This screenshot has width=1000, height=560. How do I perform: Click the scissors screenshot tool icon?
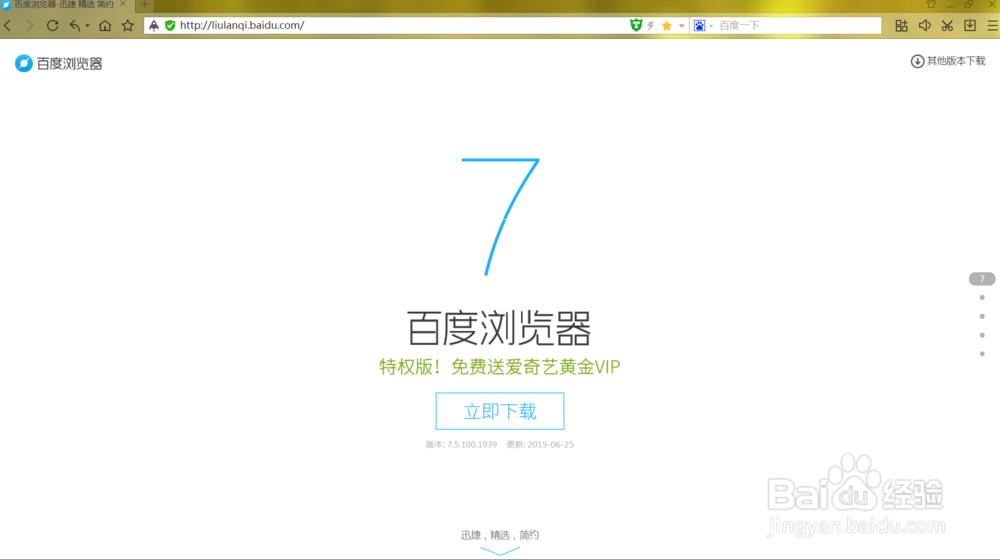(x=947, y=26)
